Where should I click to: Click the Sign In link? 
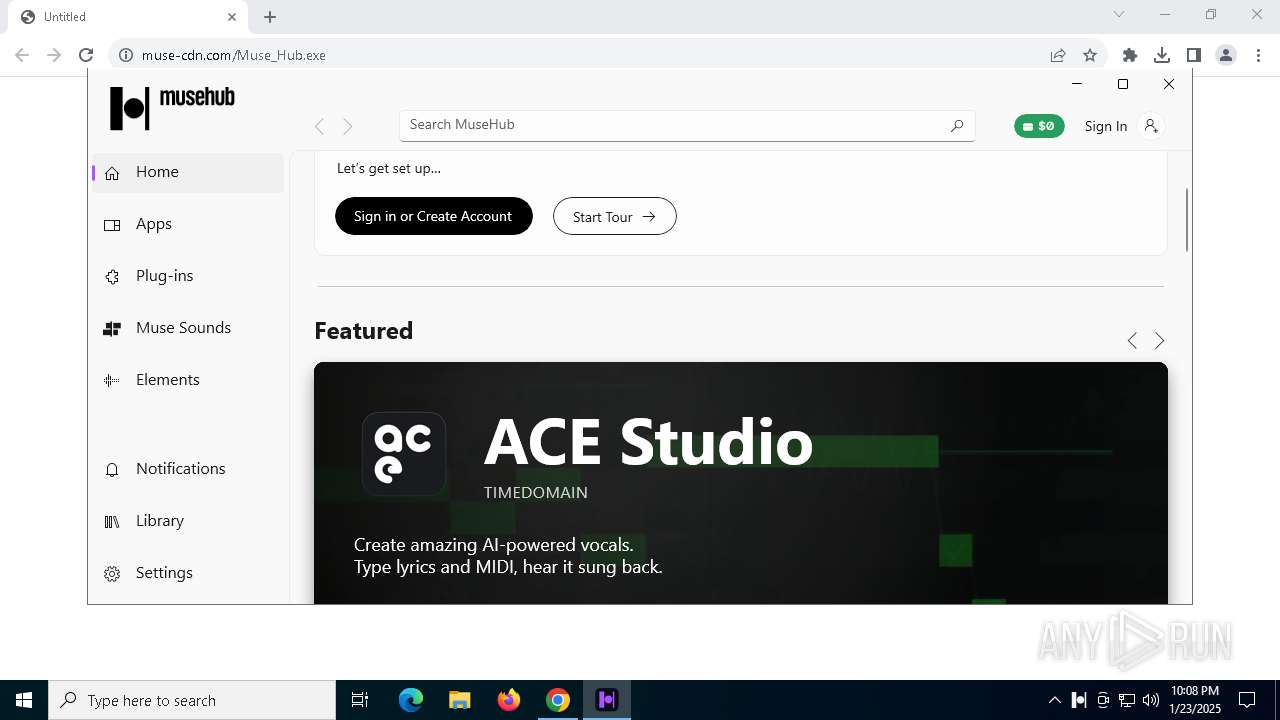1106,126
